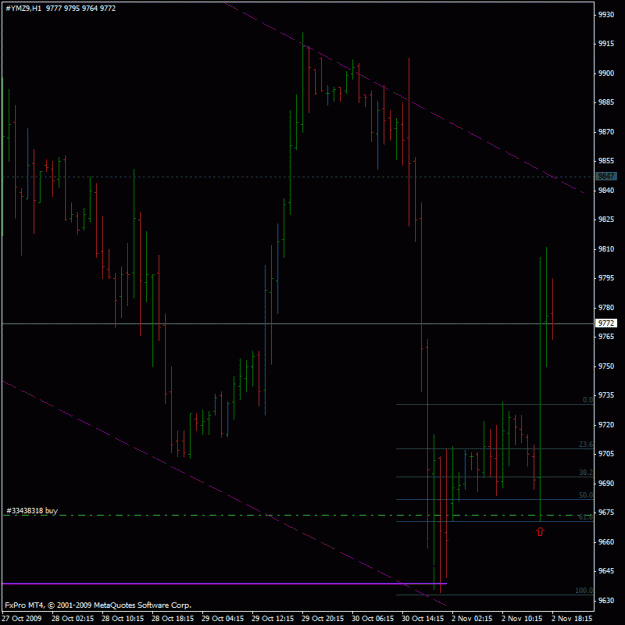Click the '2 Nov 02:15' time label
The image size is (625, 625).
coord(472,618)
